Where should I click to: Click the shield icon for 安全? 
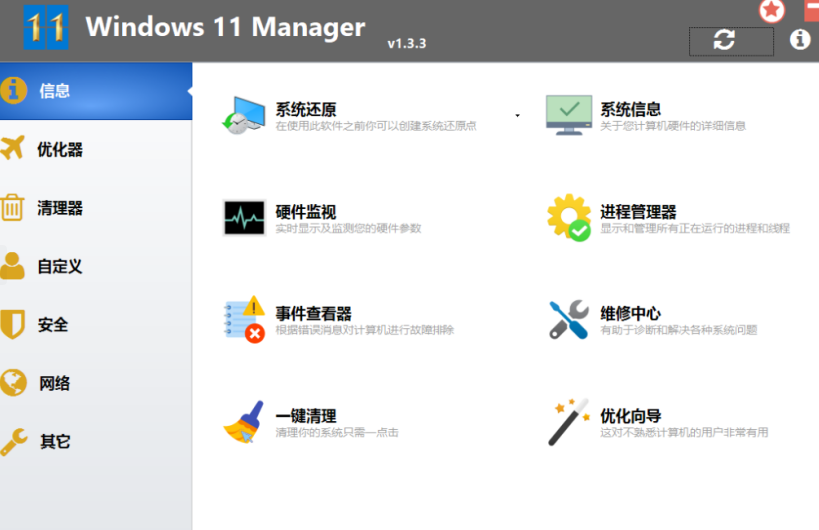coord(13,324)
